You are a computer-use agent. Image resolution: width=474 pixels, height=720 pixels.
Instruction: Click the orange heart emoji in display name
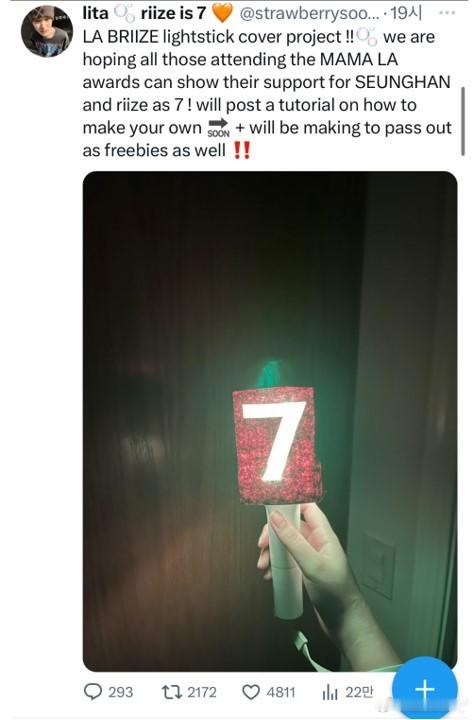point(223,14)
